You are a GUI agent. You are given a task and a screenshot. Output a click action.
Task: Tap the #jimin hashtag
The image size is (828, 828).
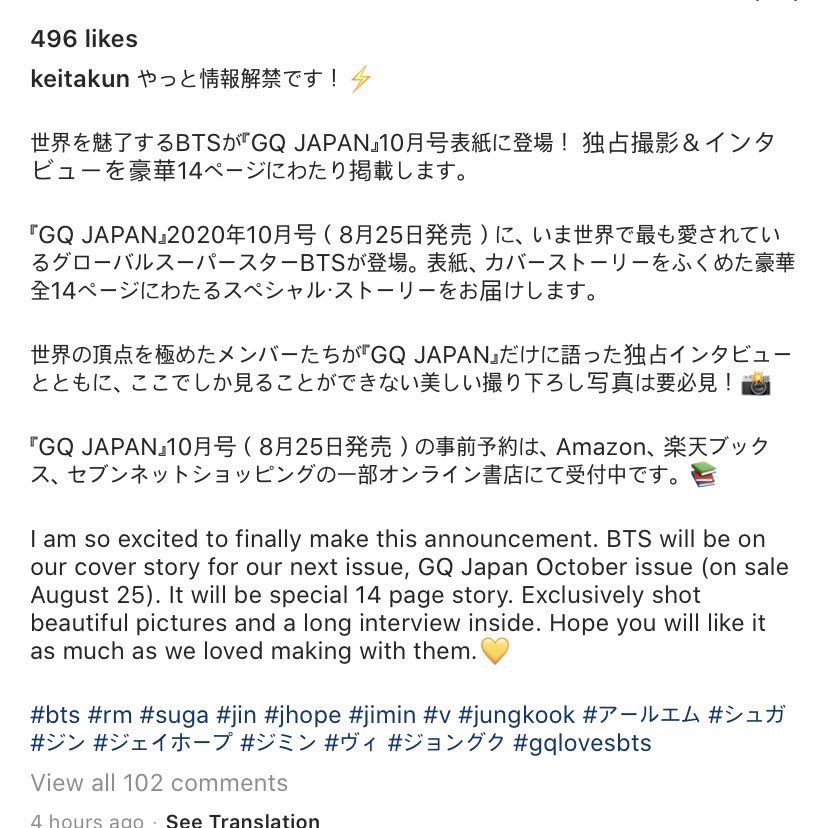click(x=382, y=716)
